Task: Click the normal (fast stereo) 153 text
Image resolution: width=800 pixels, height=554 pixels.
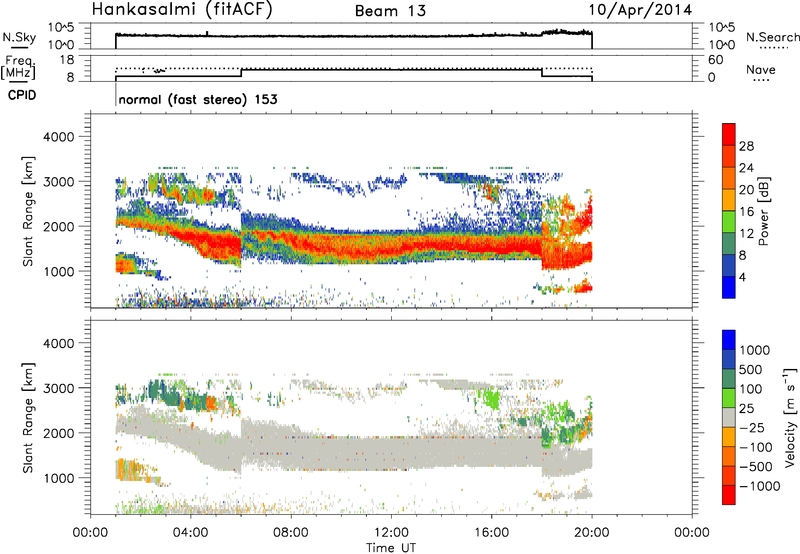Action: tap(198, 99)
